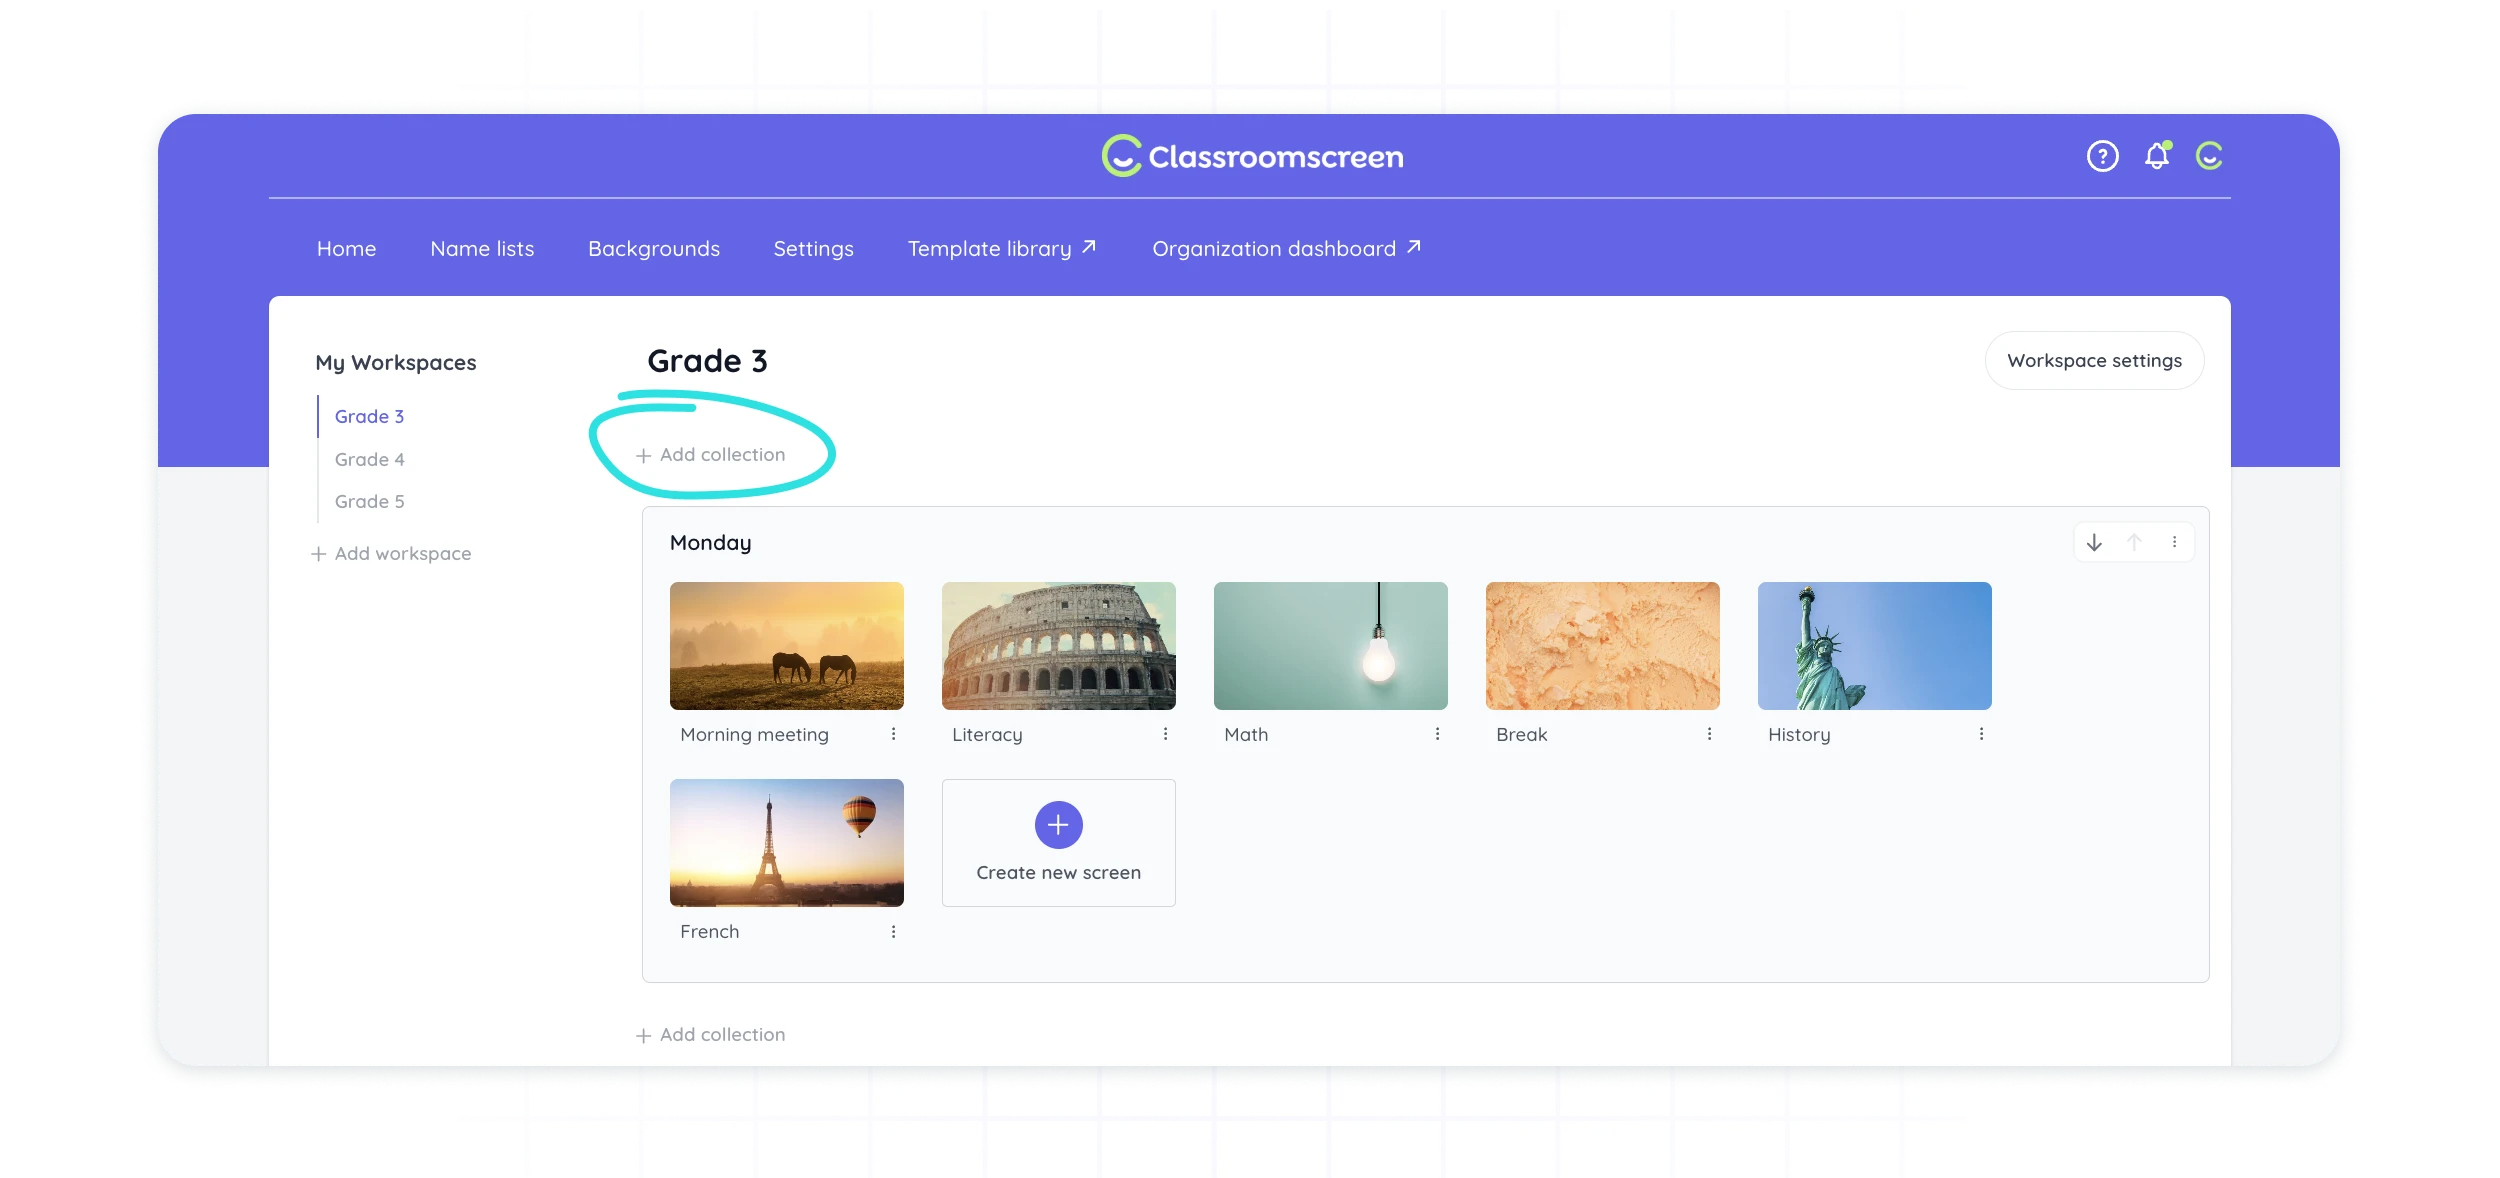Open notifications bell icon
Image resolution: width=2500 pixels, height=1178 pixels.
(2157, 156)
